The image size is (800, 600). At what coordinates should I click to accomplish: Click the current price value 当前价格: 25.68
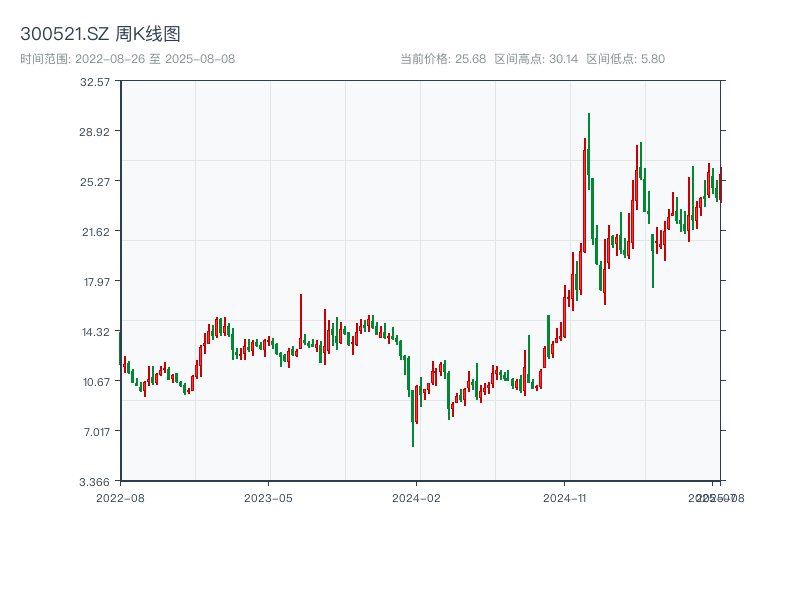coord(443,59)
